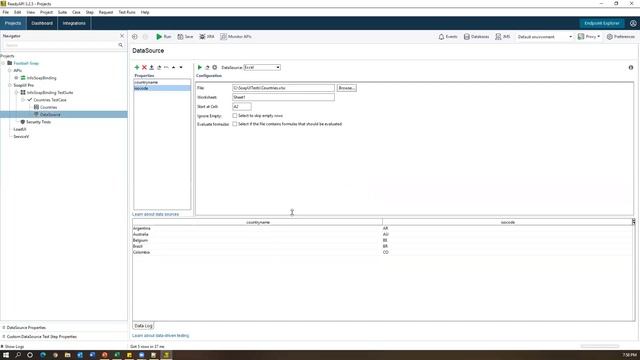This screenshot has height=360, width=640.
Task: Open Windows taskbar search
Action: pyautogui.click(x=18, y=355)
